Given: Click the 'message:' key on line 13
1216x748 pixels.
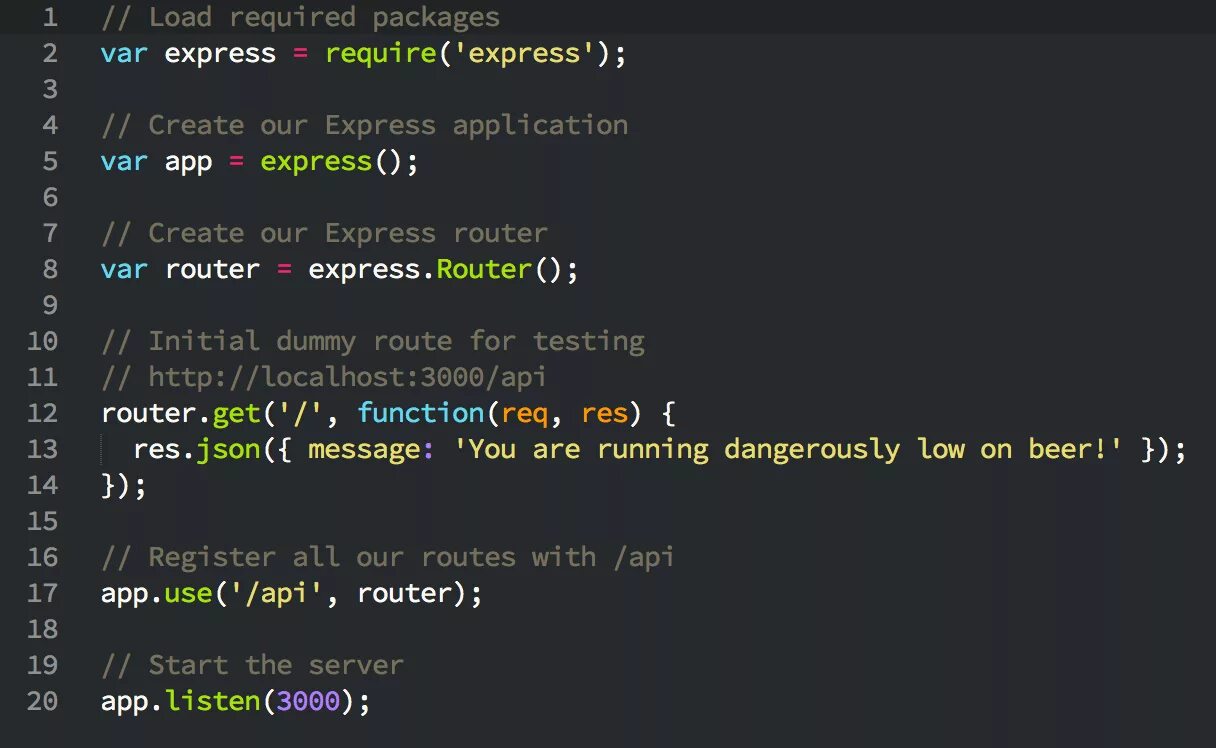Looking at the screenshot, I should tap(372, 450).
